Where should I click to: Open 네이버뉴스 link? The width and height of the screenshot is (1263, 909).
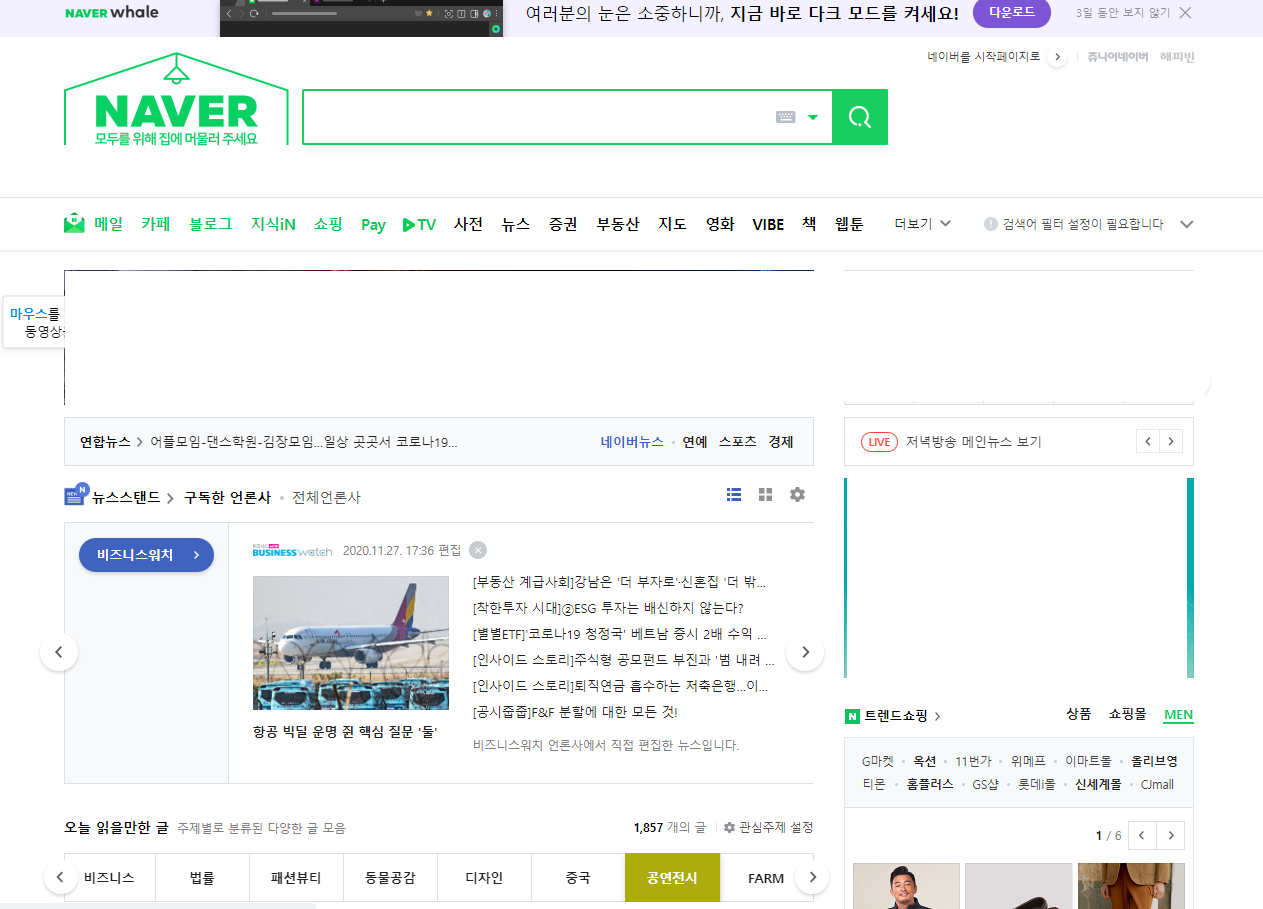click(x=632, y=441)
